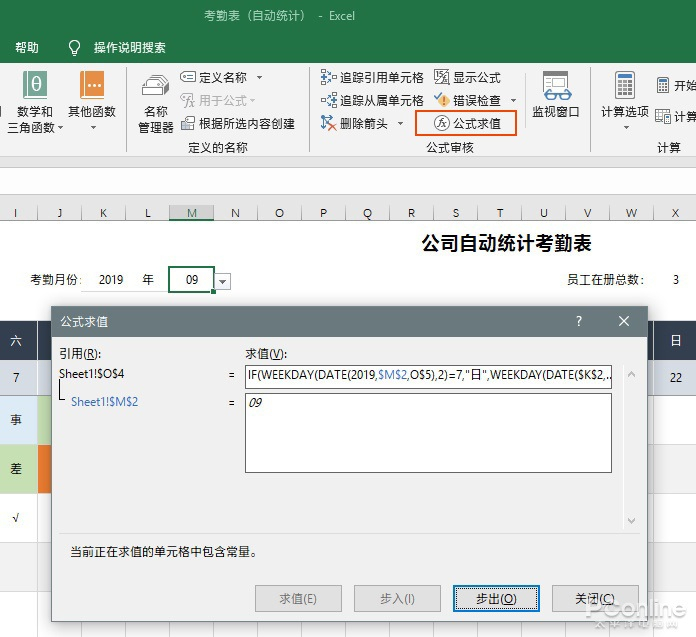Click the Calculate Now (开始) calculator icon
The height and width of the screenshot is (637, 696).
pyautogui.click(x=663, y=85)
